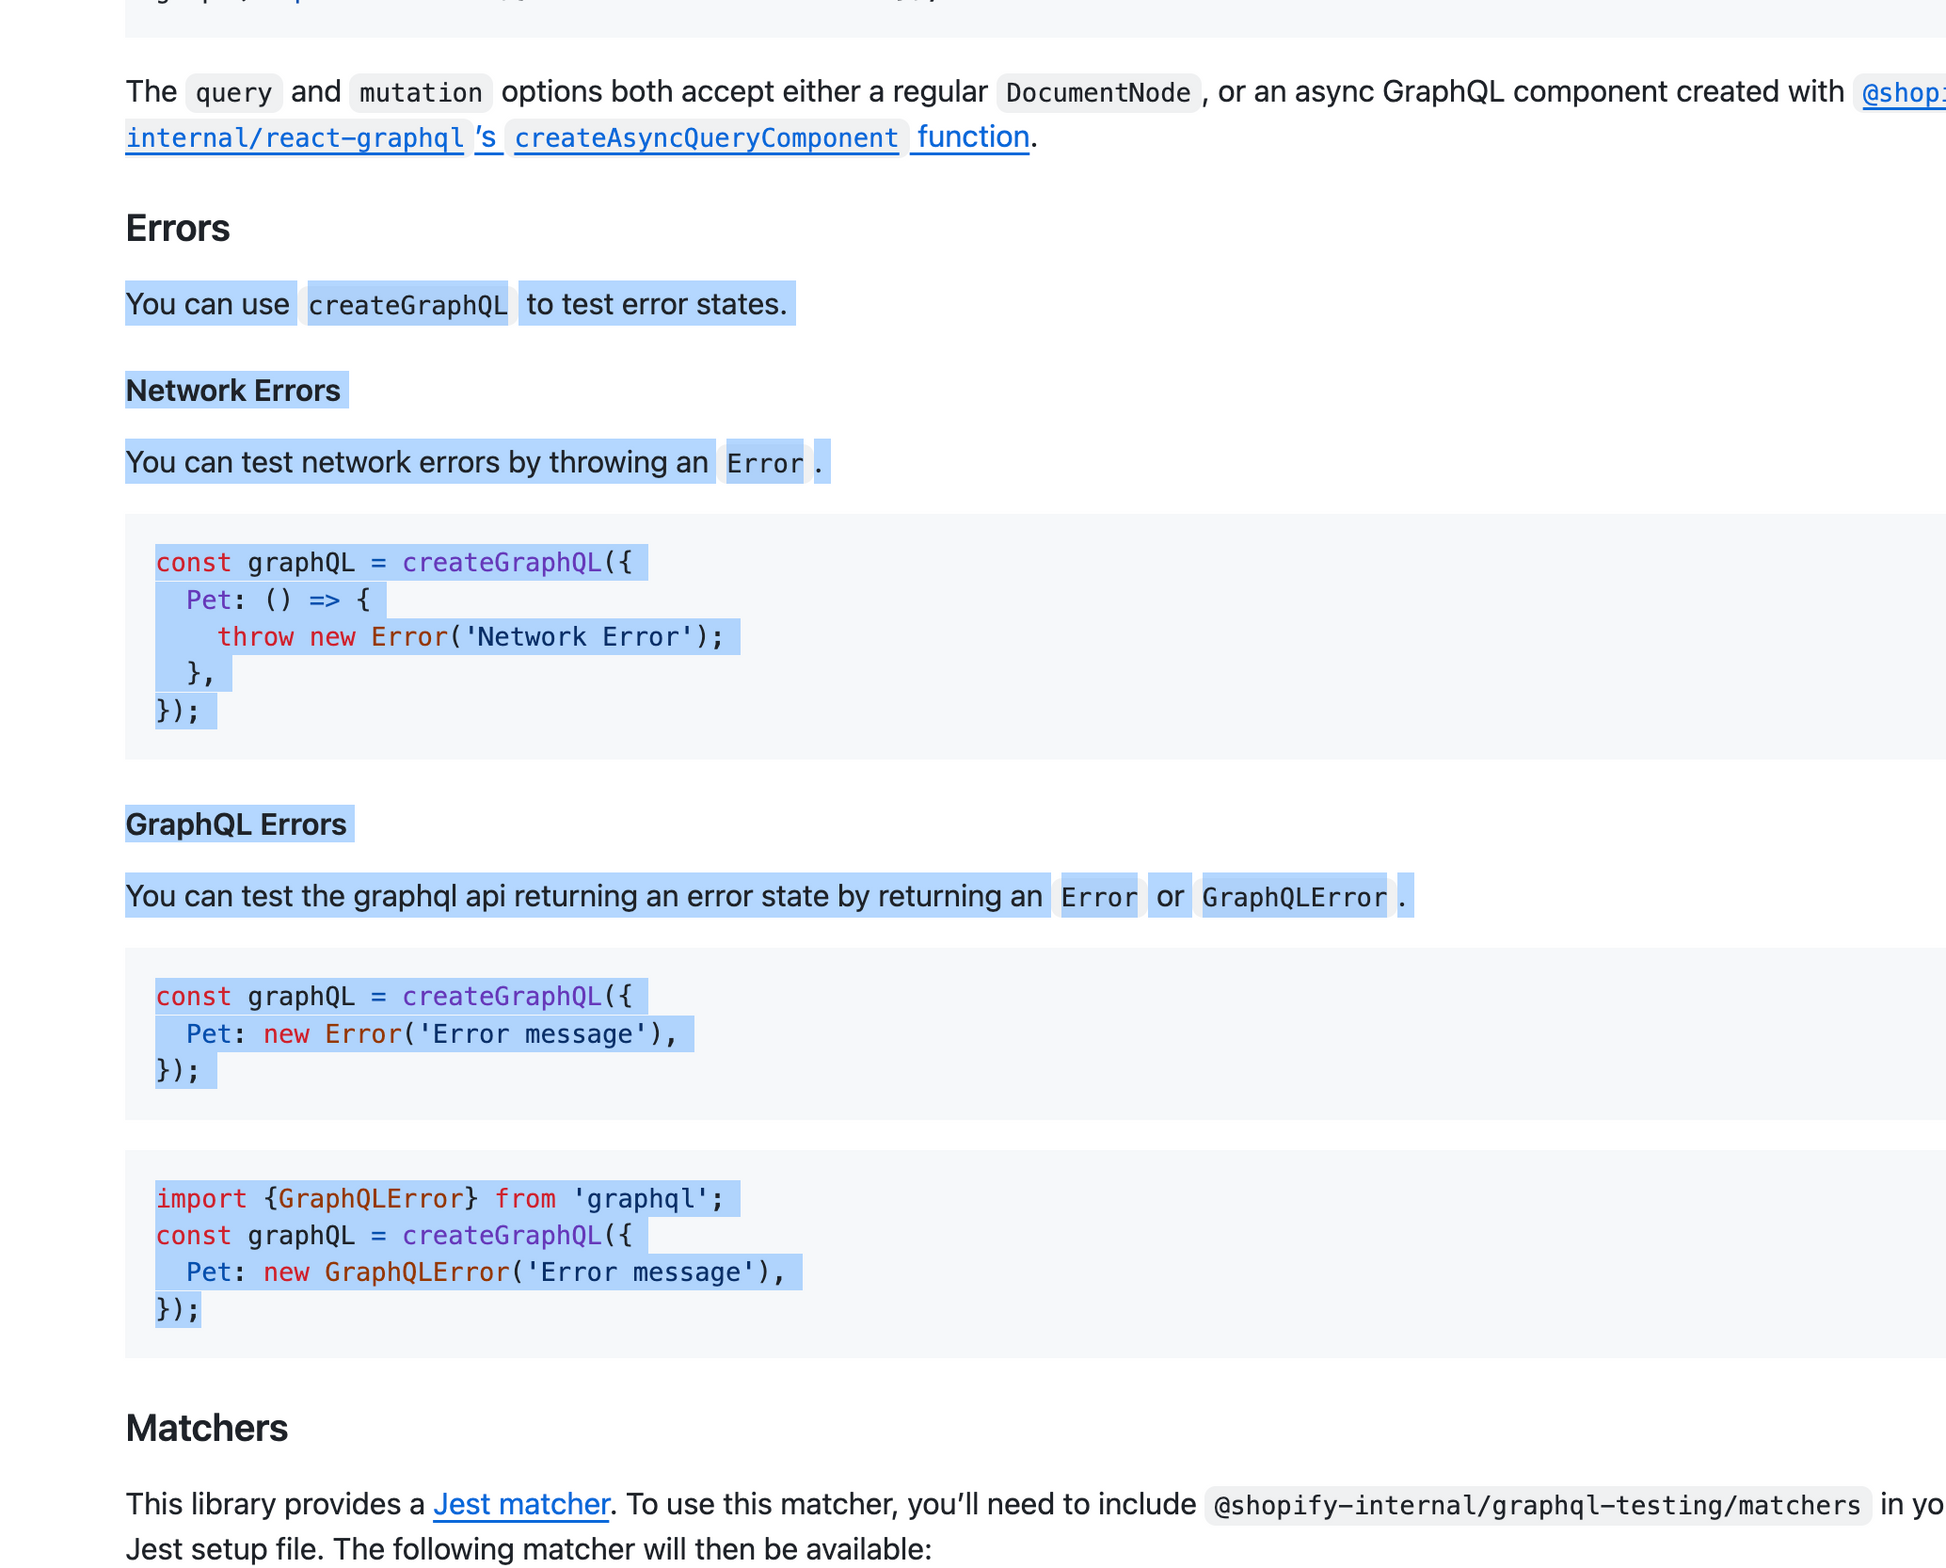Screen dimensions: 1946x1568
Task: Follow the Jest matcher link
Action: tap(520, 1504)
